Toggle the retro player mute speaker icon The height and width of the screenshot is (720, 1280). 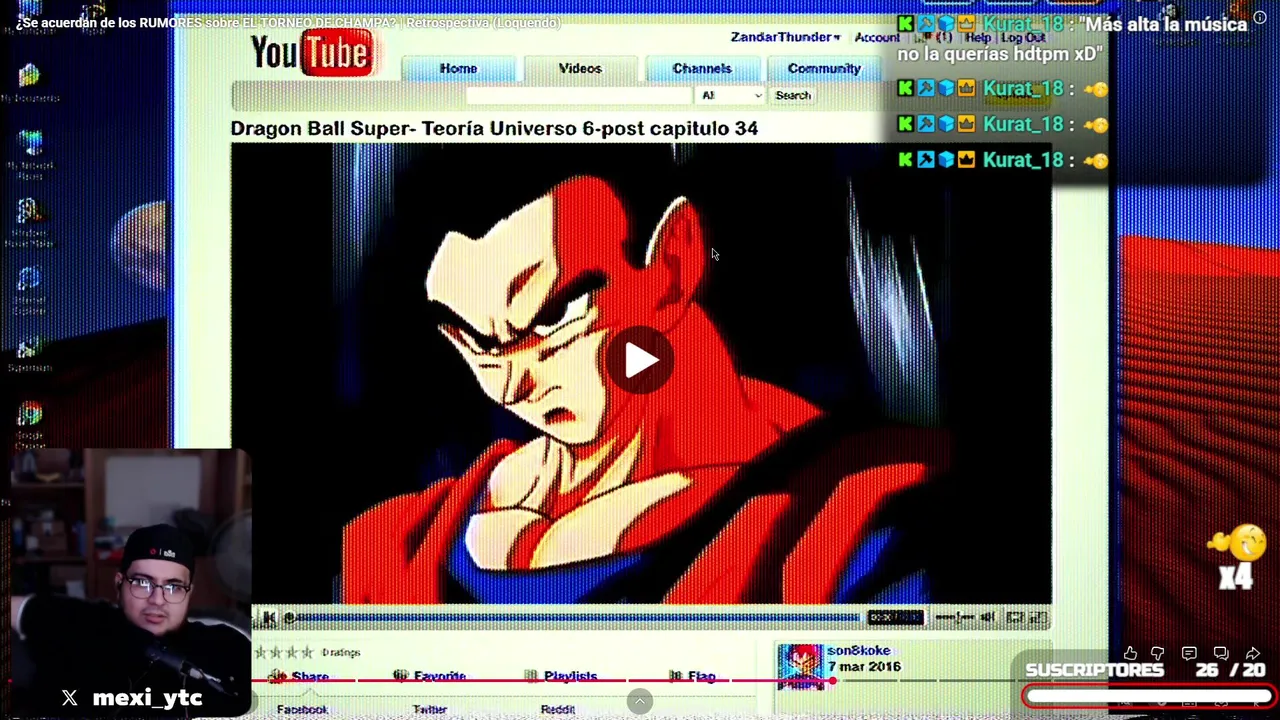[x=988, y=618]
